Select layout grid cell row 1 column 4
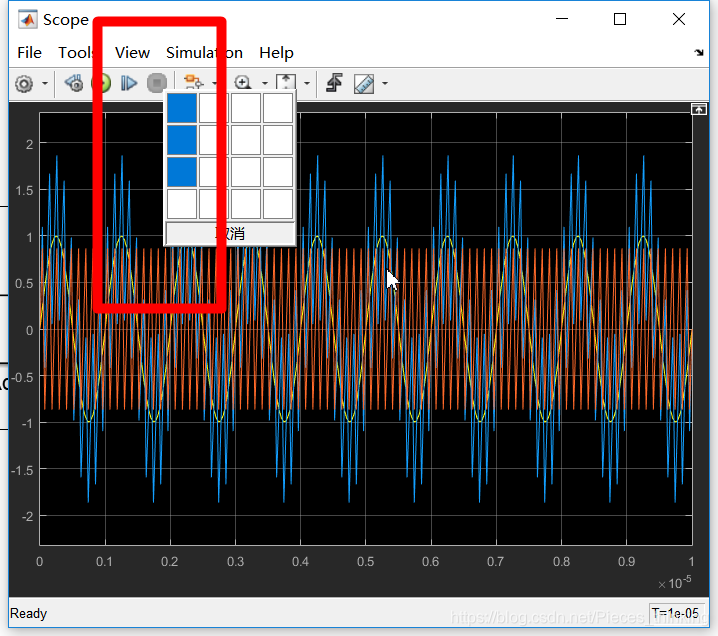The image size is (718, 636). (x=278, y=108)
